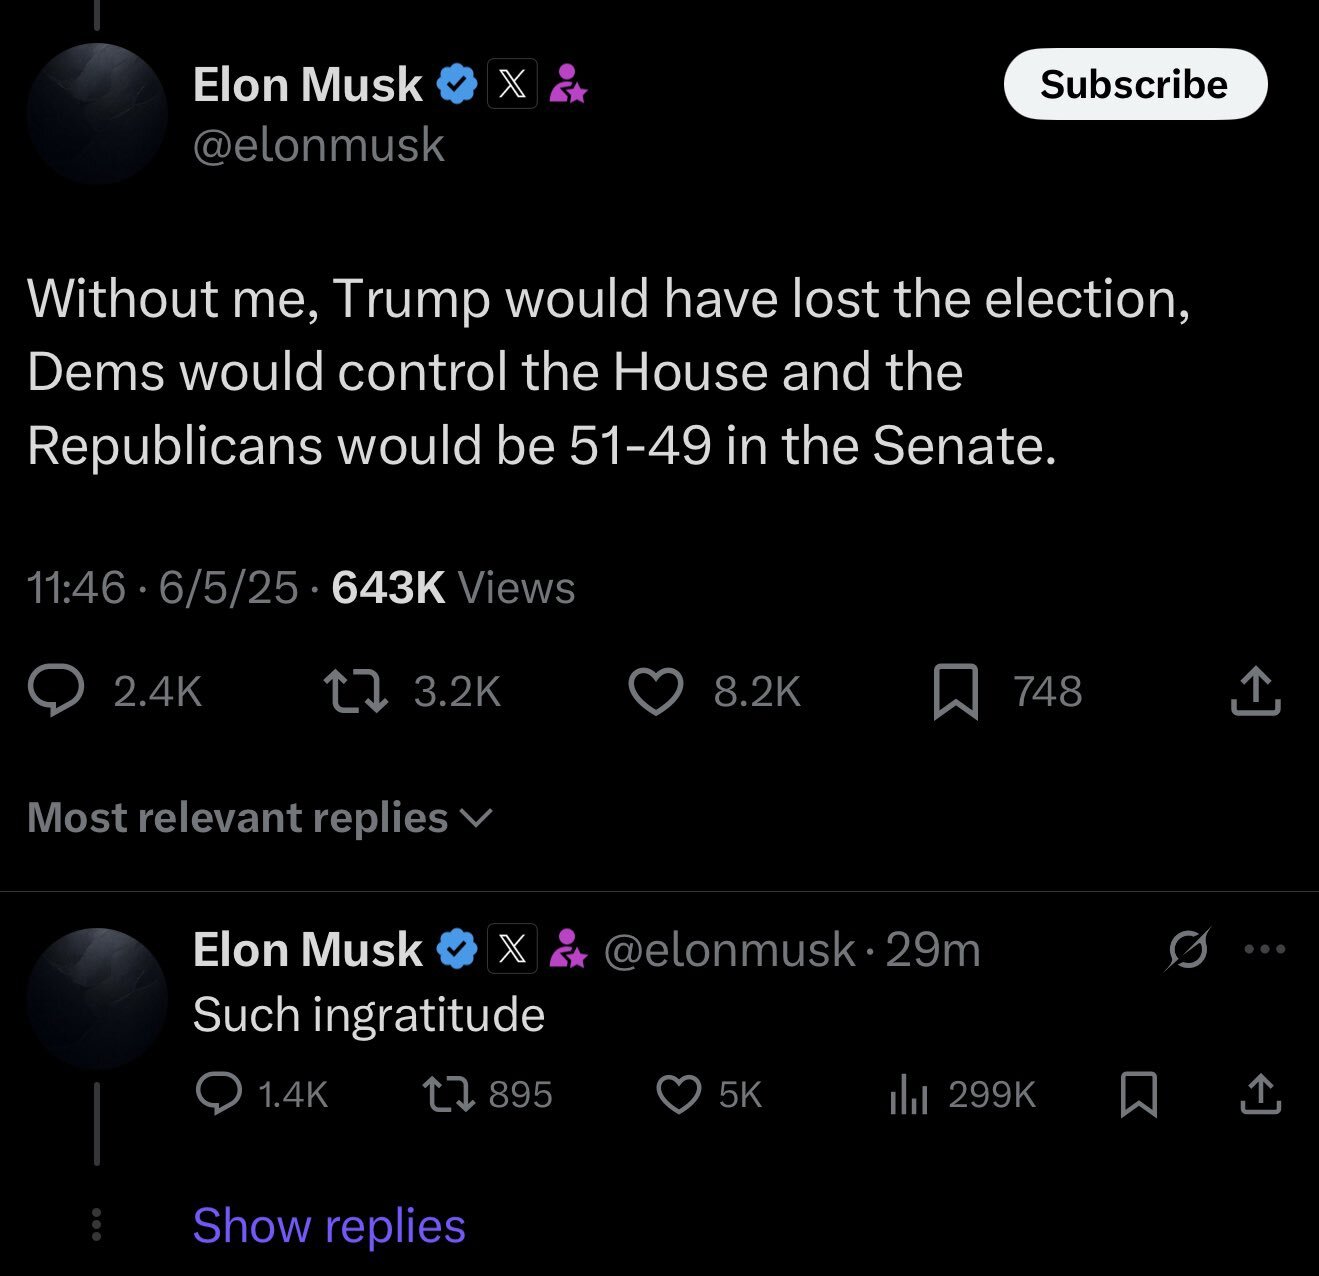1319x1276 pixels.
Task: Like the main post with 8.2K likes
Action: 655,692
